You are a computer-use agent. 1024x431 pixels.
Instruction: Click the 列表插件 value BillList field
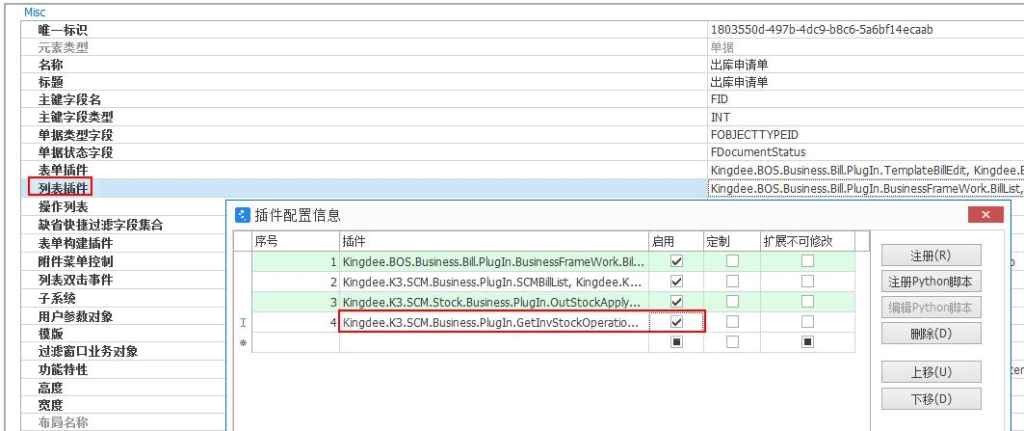coord(864,188)
